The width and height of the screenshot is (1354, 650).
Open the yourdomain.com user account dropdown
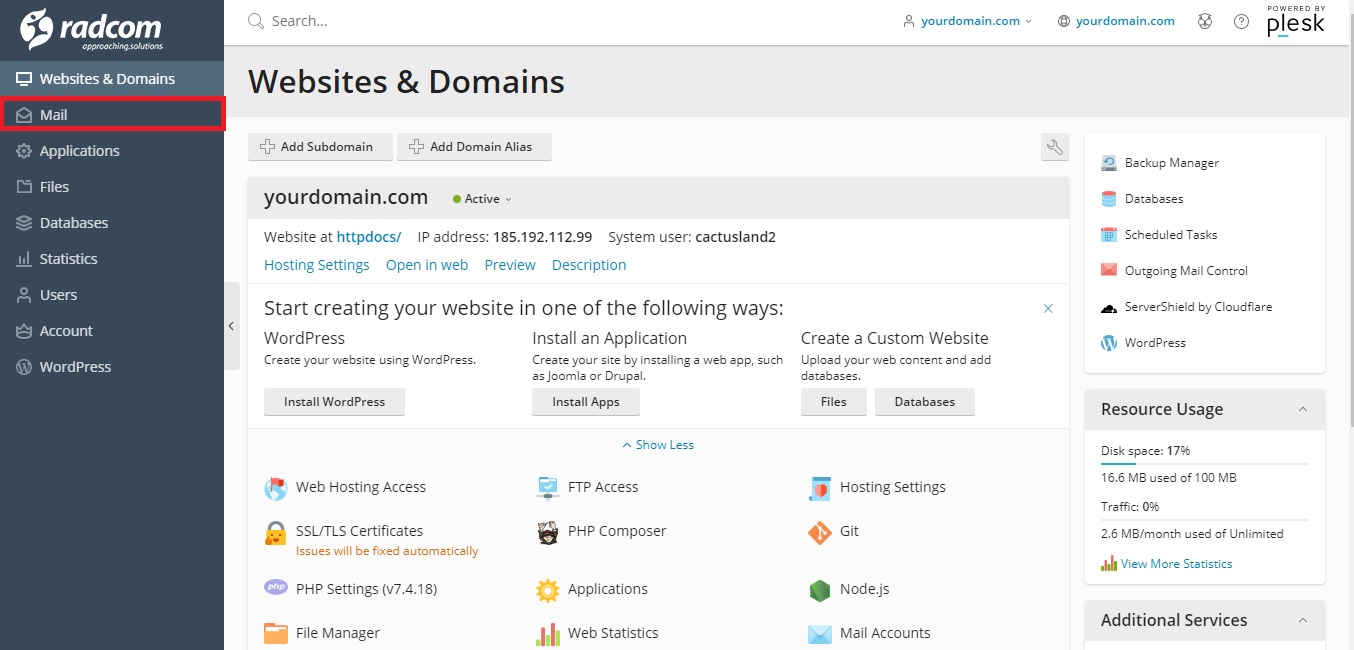point(967,21)
